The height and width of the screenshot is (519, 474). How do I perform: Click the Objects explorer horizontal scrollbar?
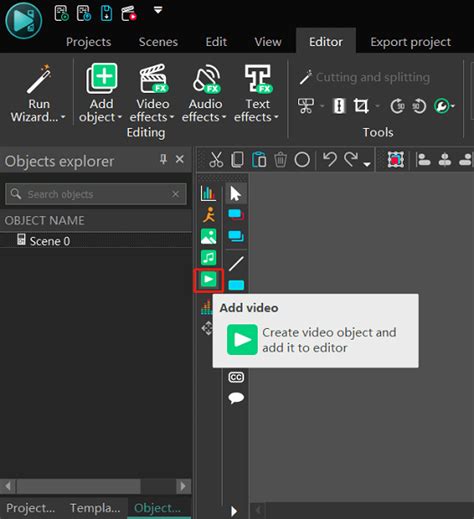point(96,486)
